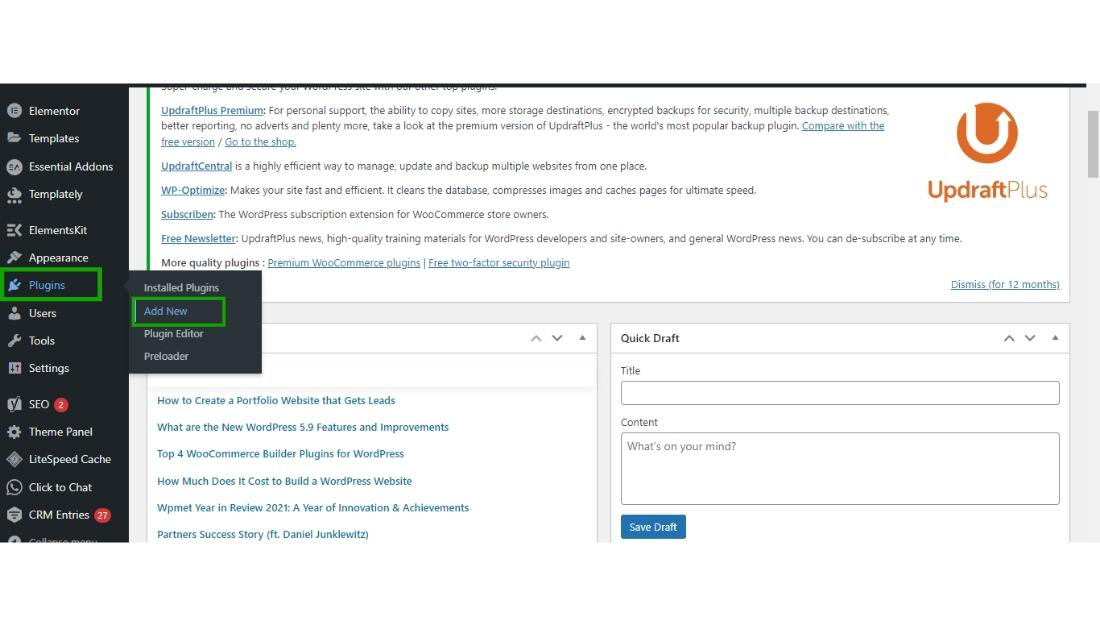Click the Tools wrench icon
The width and height of the screenshot is (1100, 619).
[14, 340]
